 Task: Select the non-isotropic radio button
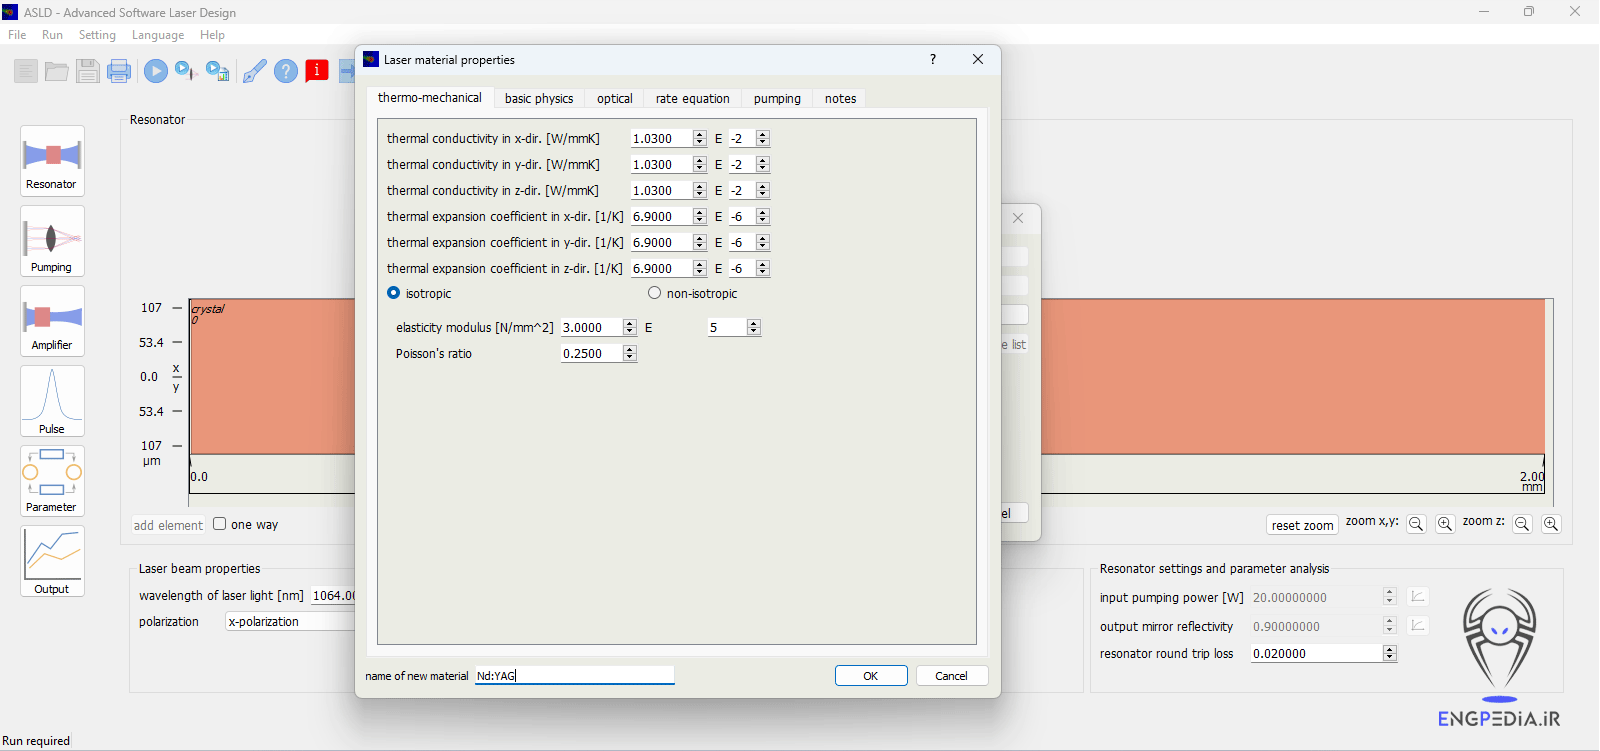pos(655,293)
